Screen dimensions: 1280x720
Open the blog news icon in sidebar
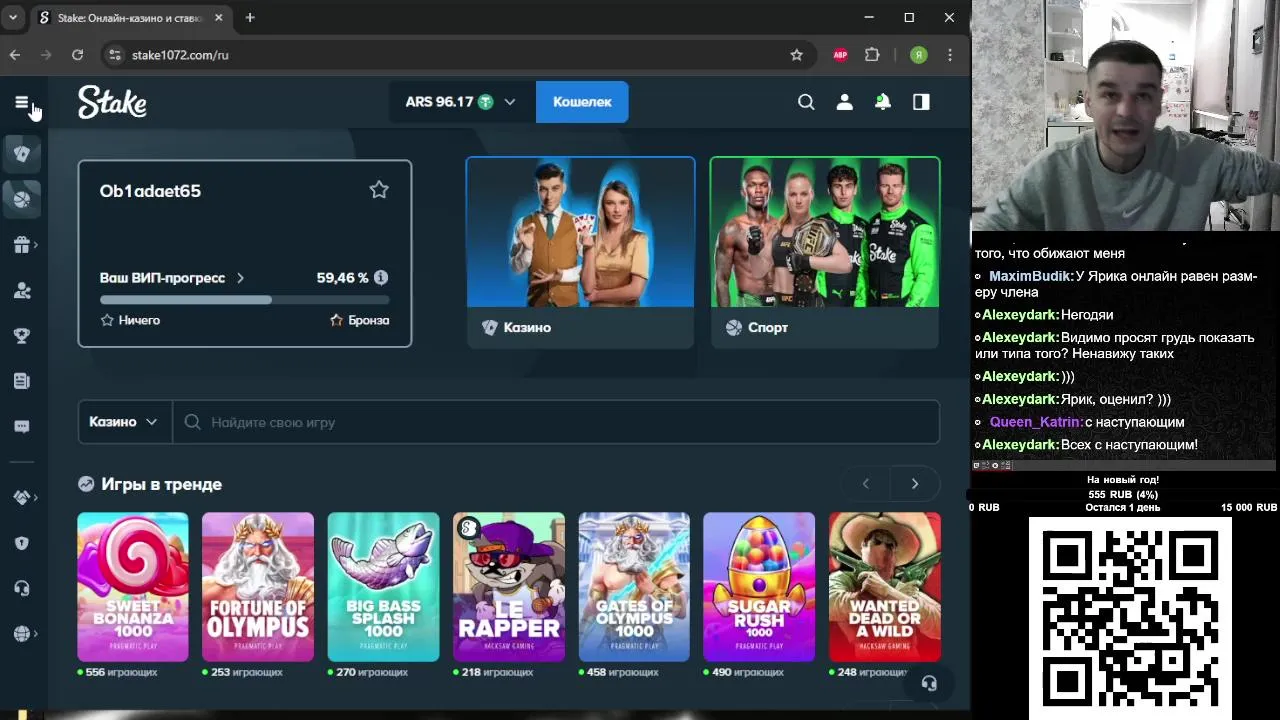tap(21, 381)
